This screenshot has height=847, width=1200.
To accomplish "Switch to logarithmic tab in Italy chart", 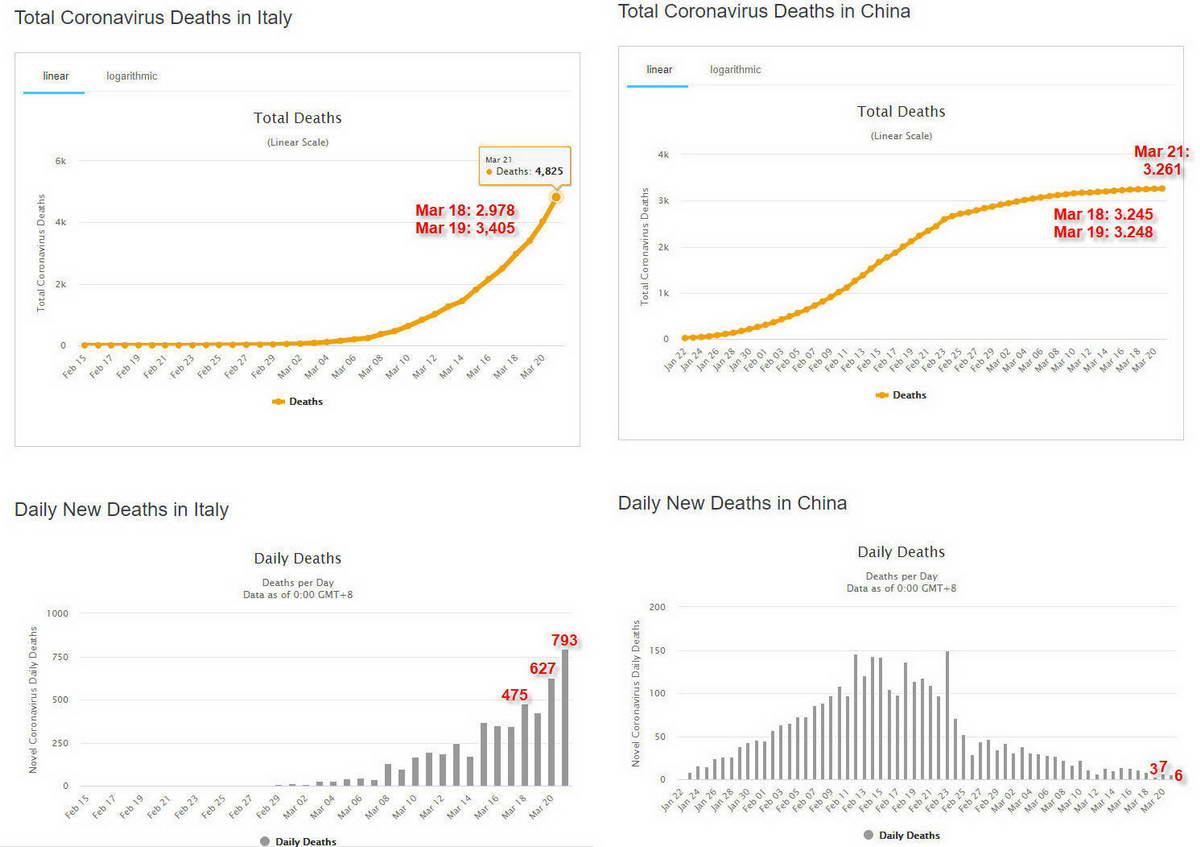I will click(x=132, y=76).
